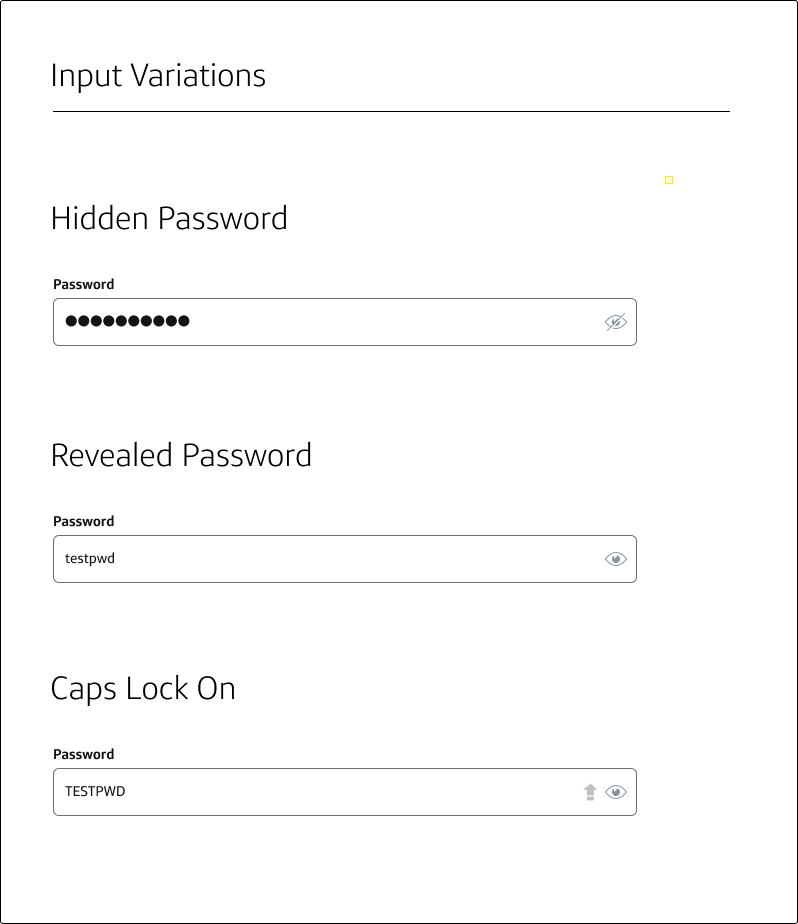Viewport: 798px width, 924px height.
Task: Hide the revealed testpwd password with the eye icon
Action: pyautogui.click(x=615, y=559)
